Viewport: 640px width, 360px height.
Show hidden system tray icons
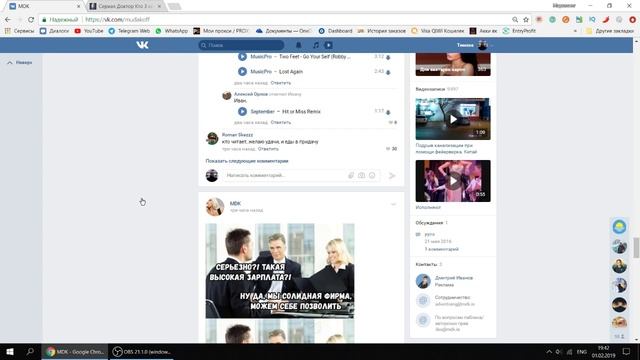click(x=549, y=352)
